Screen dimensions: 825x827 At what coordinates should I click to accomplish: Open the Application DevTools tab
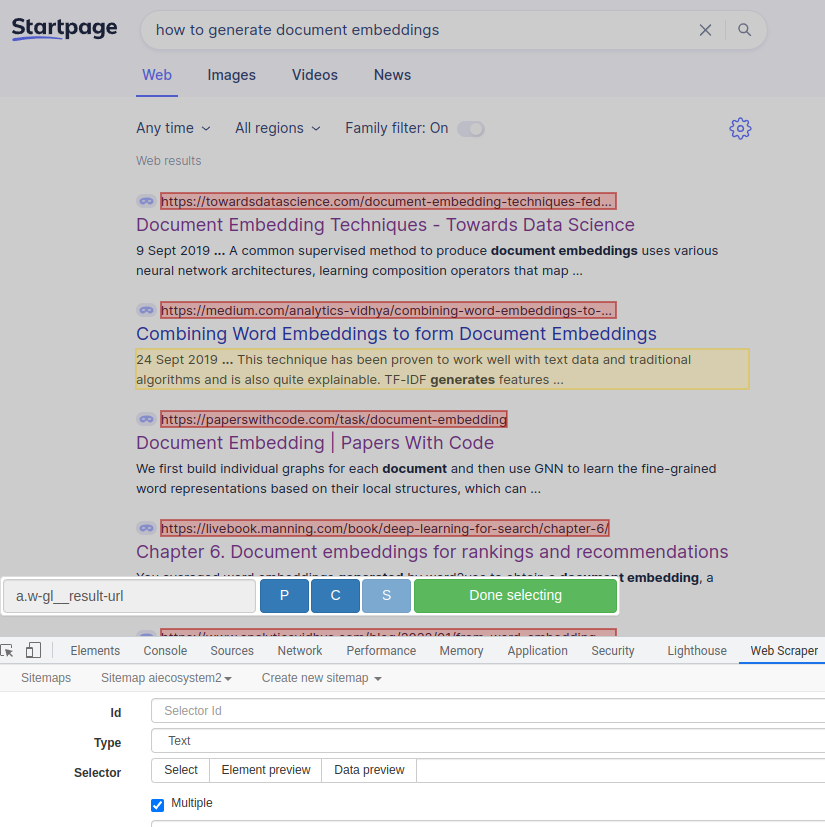(x=538, y=651)
